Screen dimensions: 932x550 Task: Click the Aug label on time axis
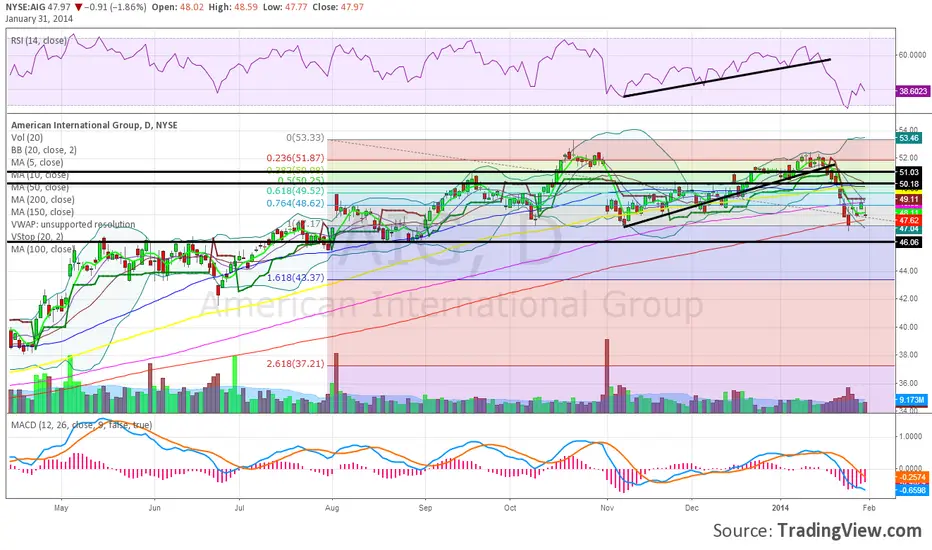332,508
